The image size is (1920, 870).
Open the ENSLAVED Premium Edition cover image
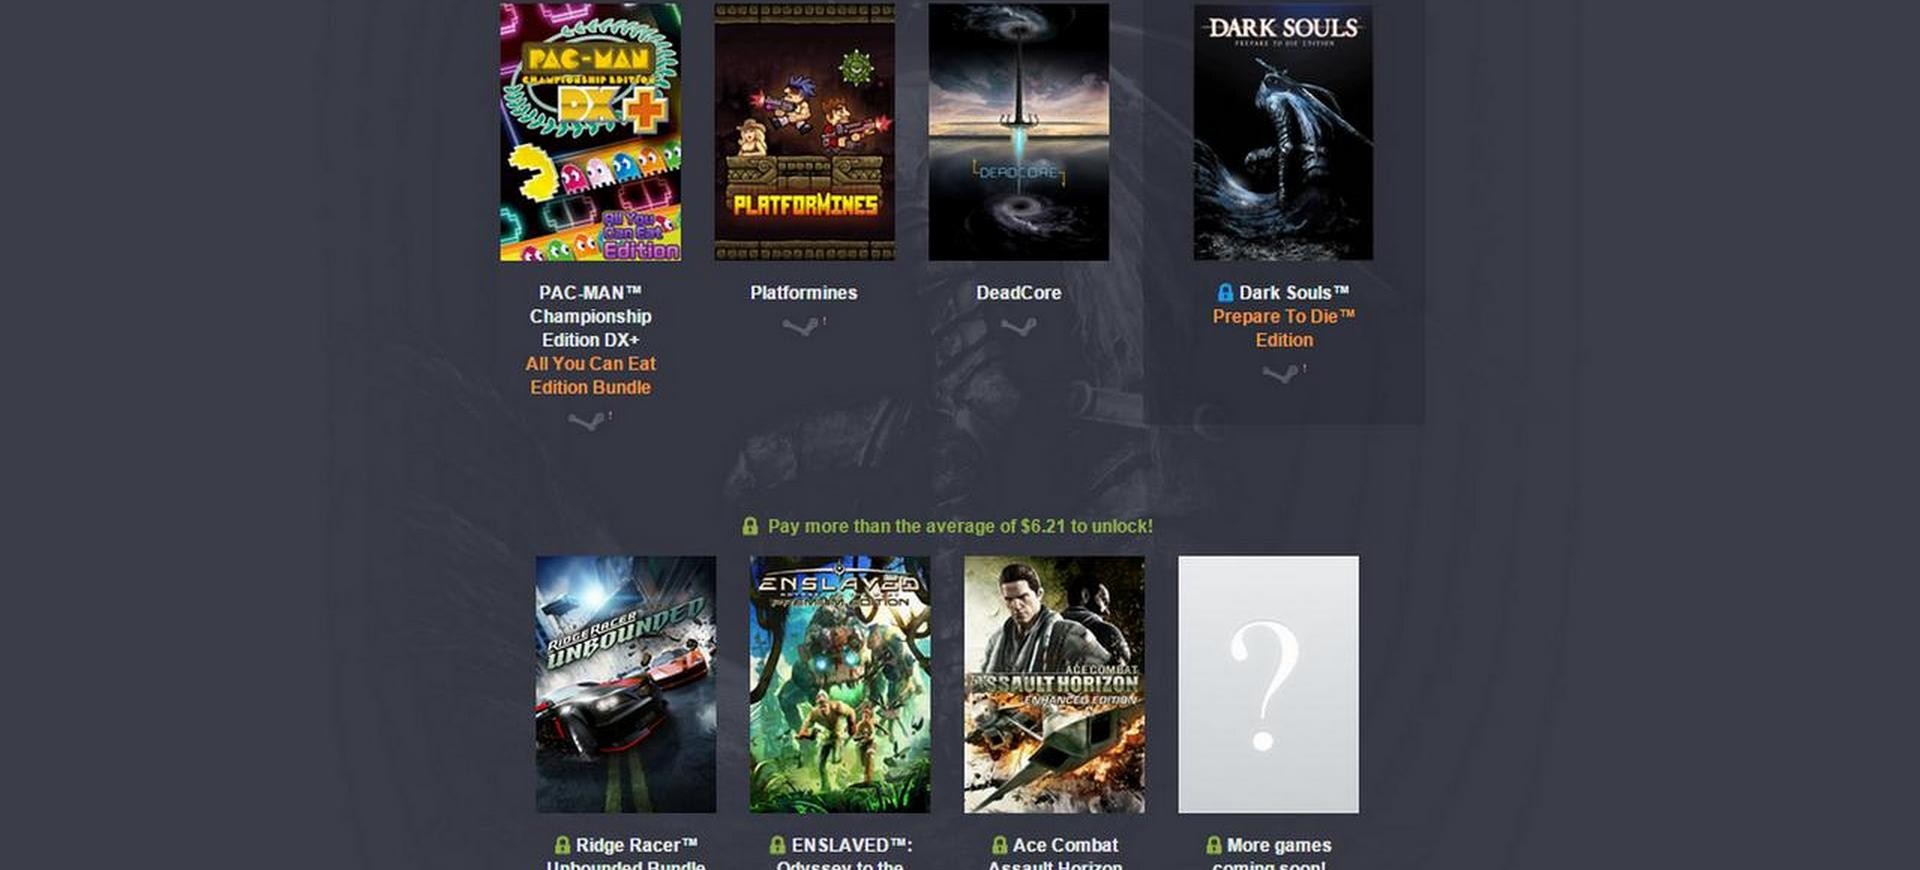839,684
